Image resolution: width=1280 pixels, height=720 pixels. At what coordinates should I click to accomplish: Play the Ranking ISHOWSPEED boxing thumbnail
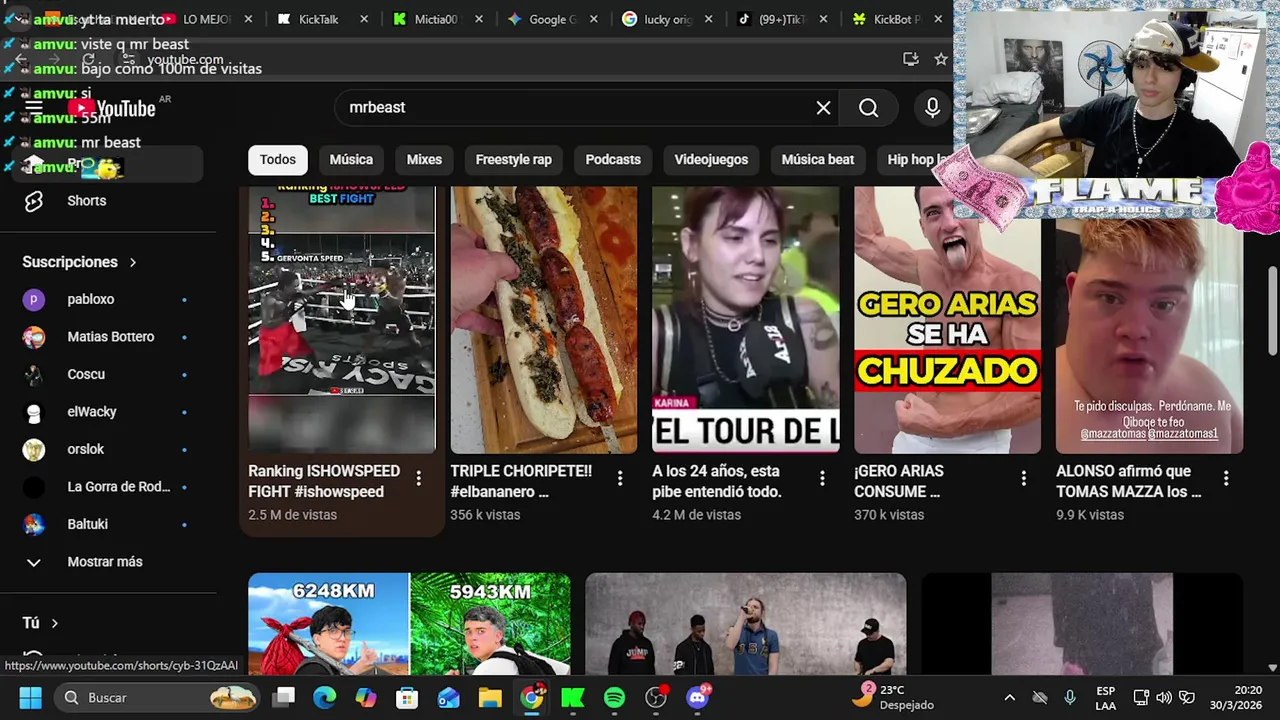342,320
